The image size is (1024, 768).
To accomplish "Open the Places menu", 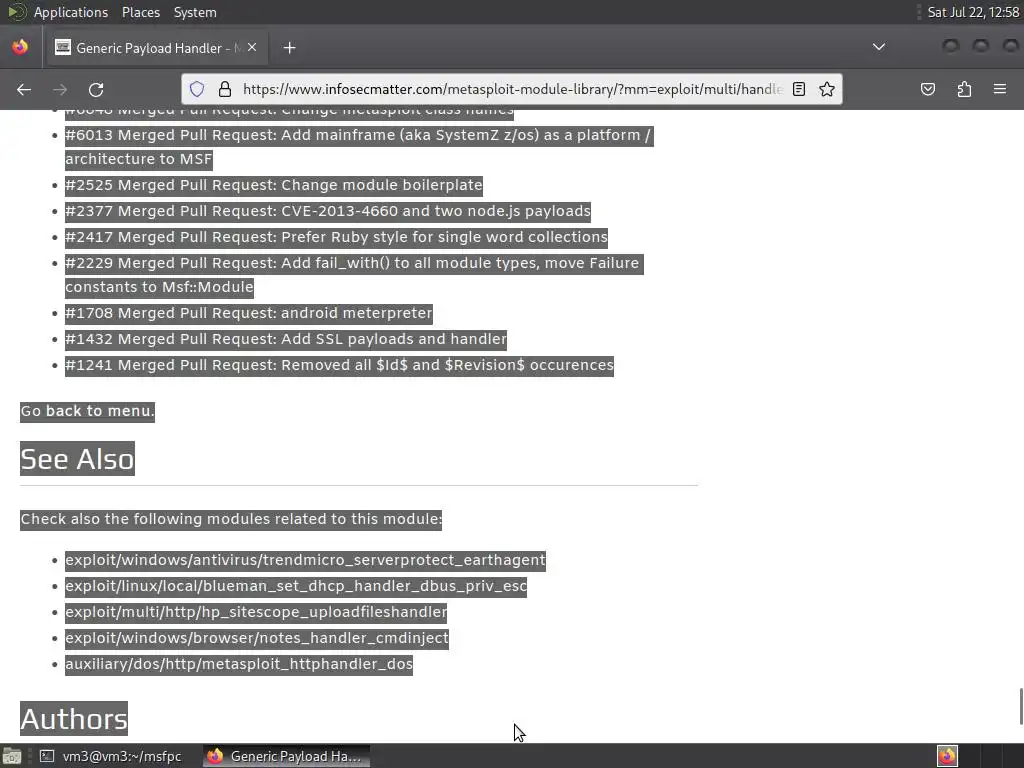I will (140, 12).
